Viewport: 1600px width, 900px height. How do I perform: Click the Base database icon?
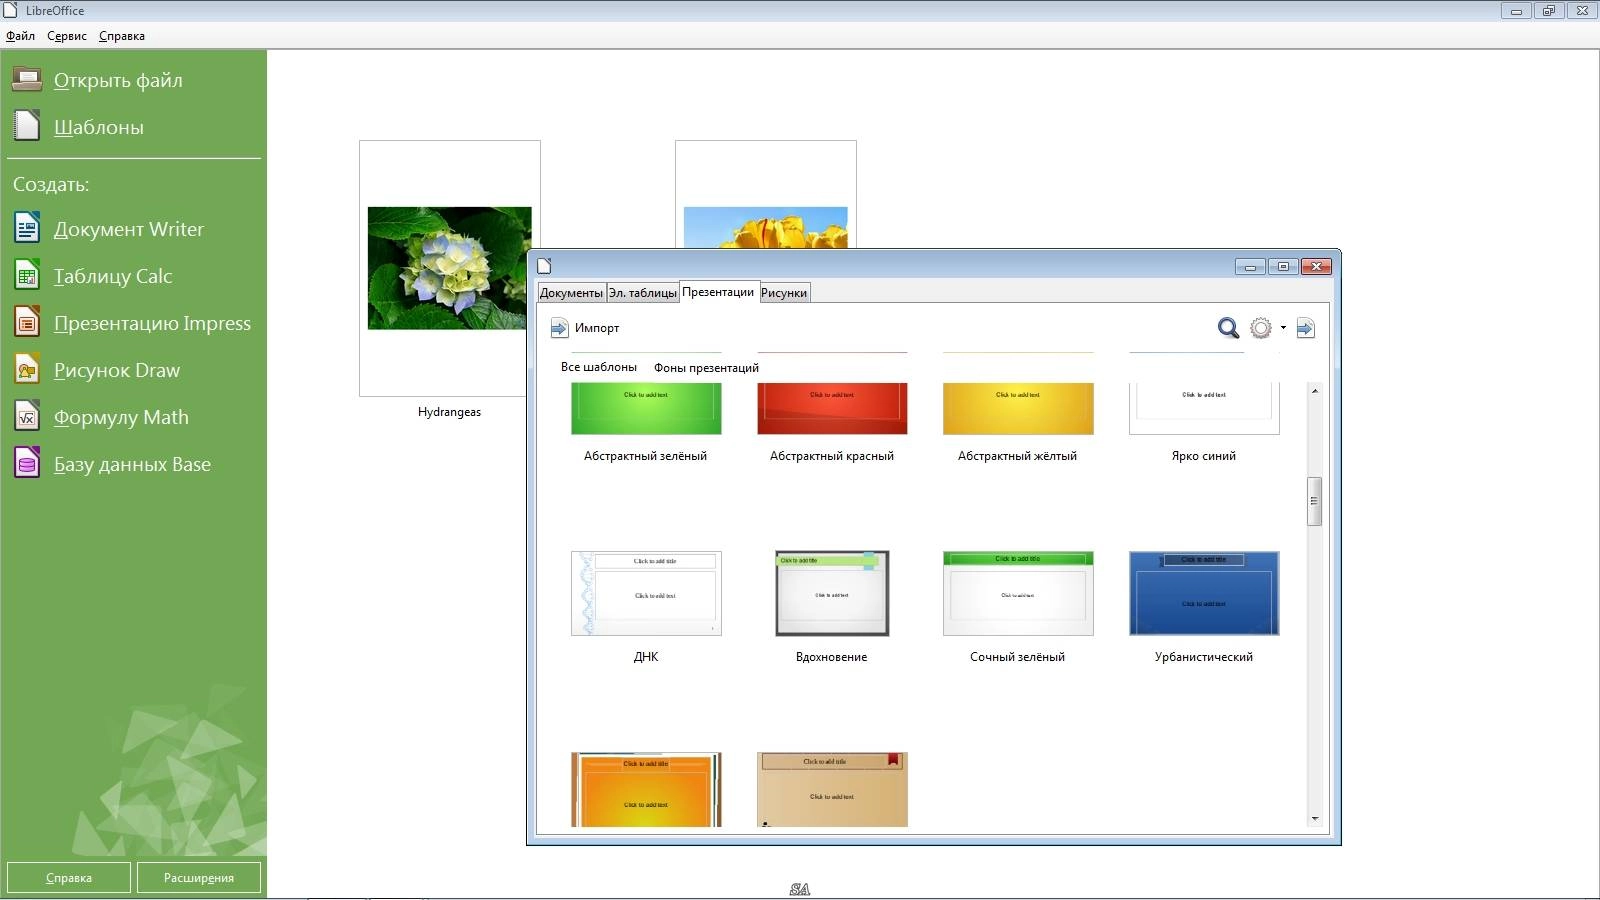27,464
